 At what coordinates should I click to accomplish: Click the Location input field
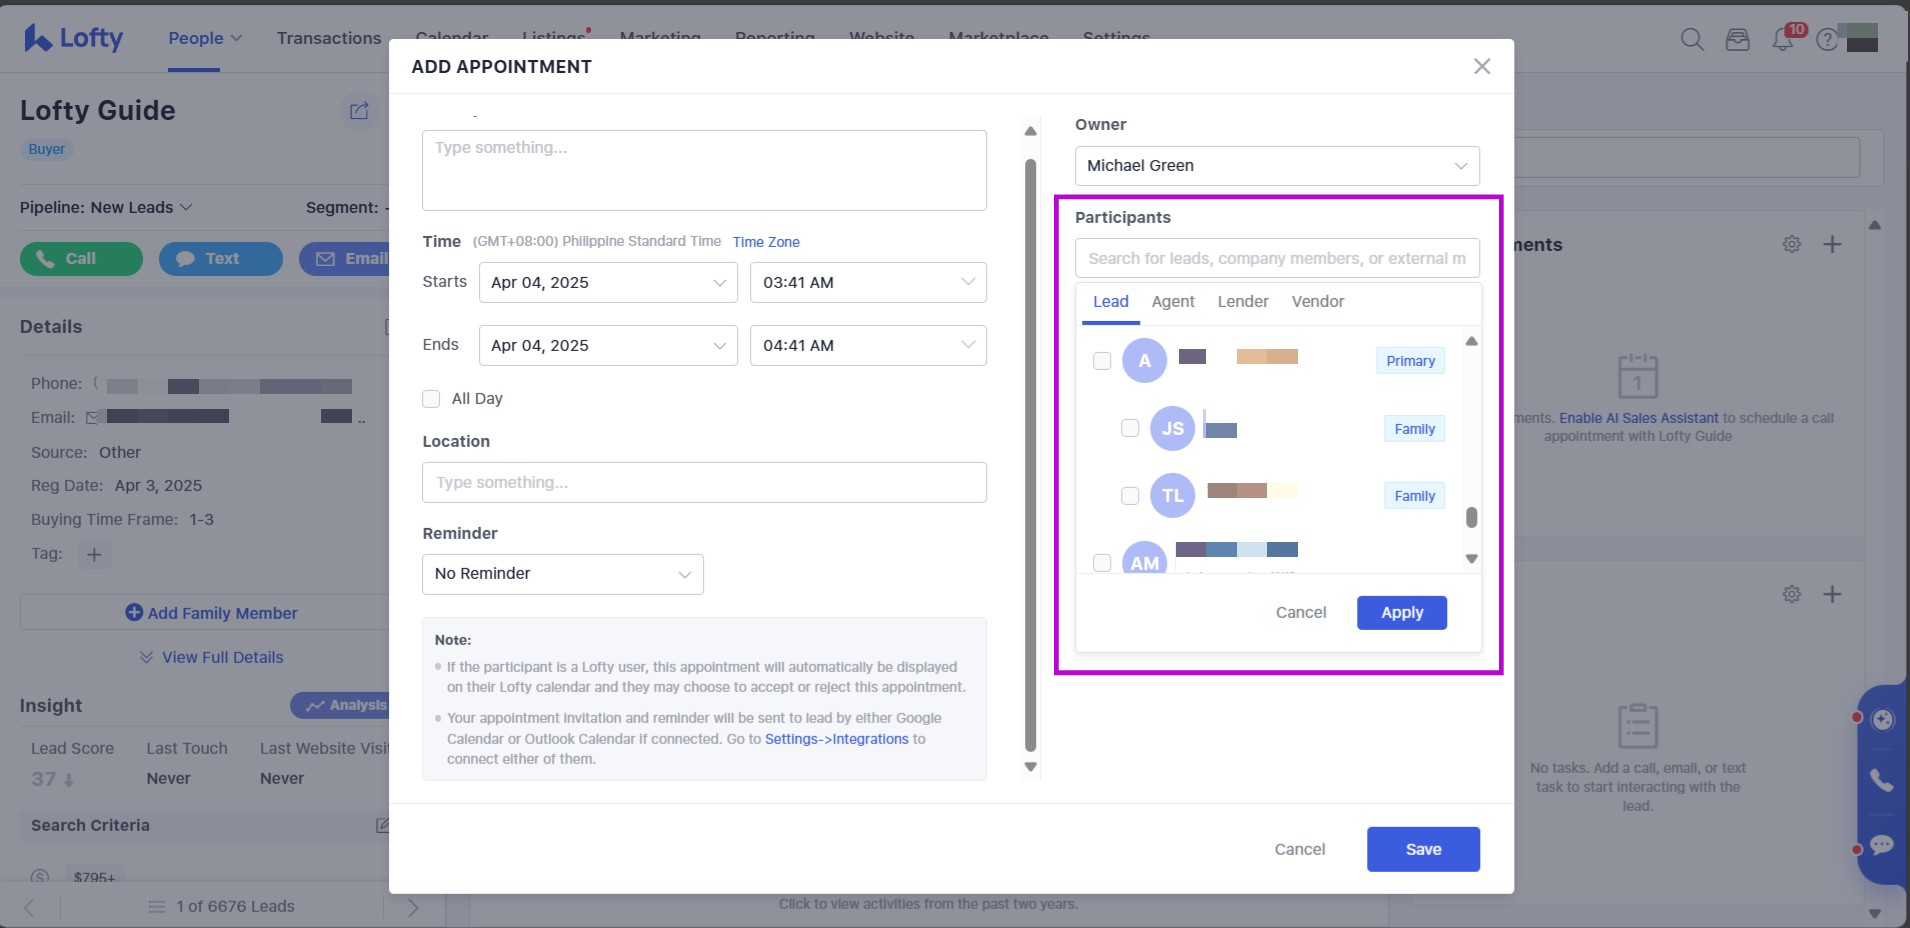[704, 483]
